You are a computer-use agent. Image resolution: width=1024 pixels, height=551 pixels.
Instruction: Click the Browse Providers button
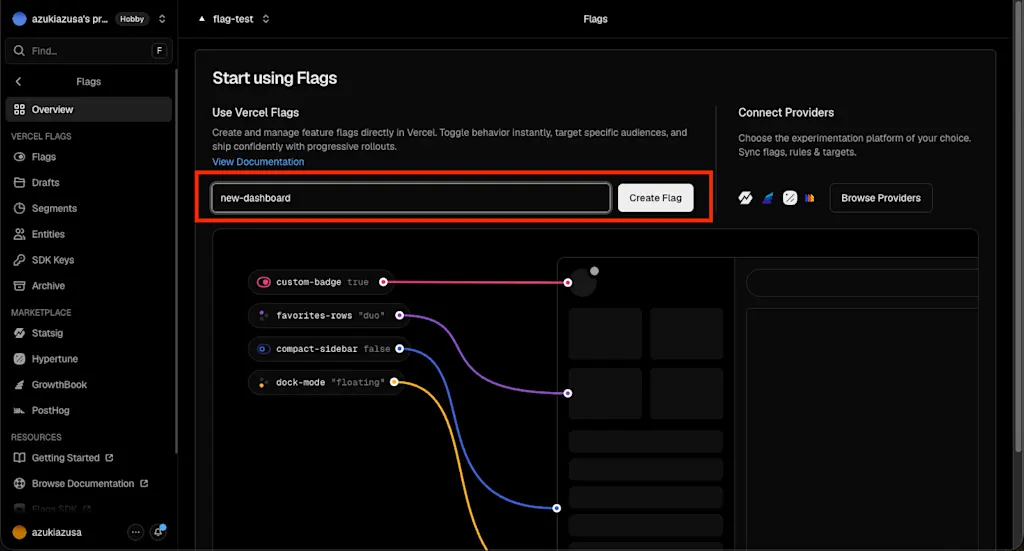click(x=881, y=198)
